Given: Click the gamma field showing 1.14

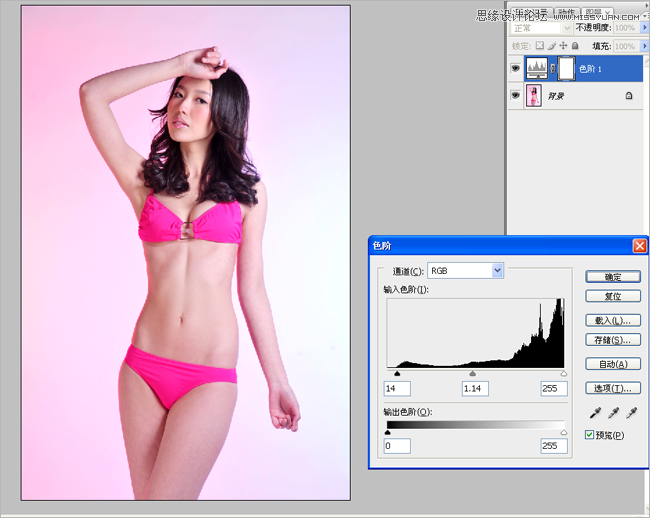Looking at the screenshot, I should click(x=475, y=389).
